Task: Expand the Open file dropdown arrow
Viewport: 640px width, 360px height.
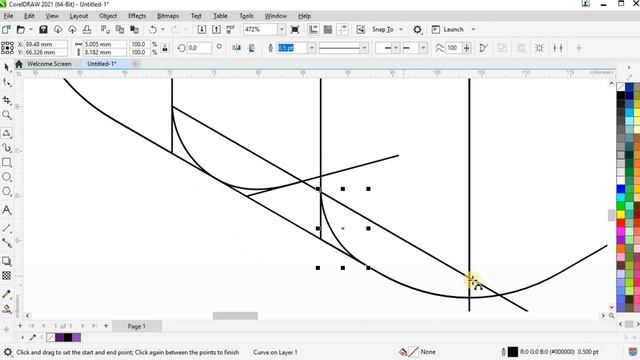Action: (x=31, y=29)
